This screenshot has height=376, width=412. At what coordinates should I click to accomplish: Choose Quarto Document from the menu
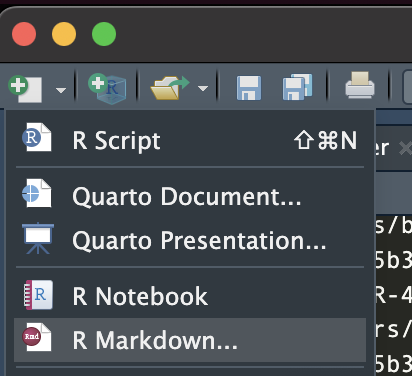tap(190, 196)
